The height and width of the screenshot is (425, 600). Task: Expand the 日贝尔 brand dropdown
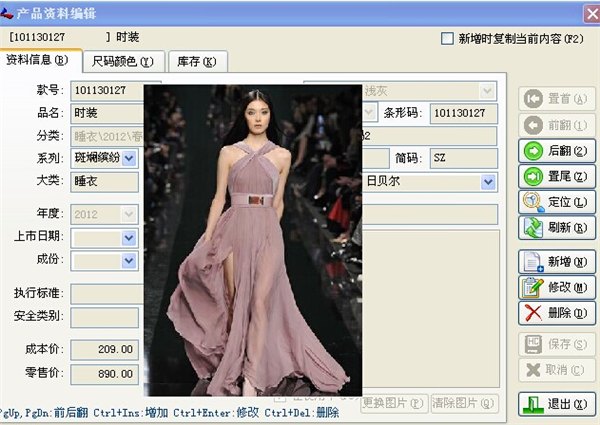488,182
